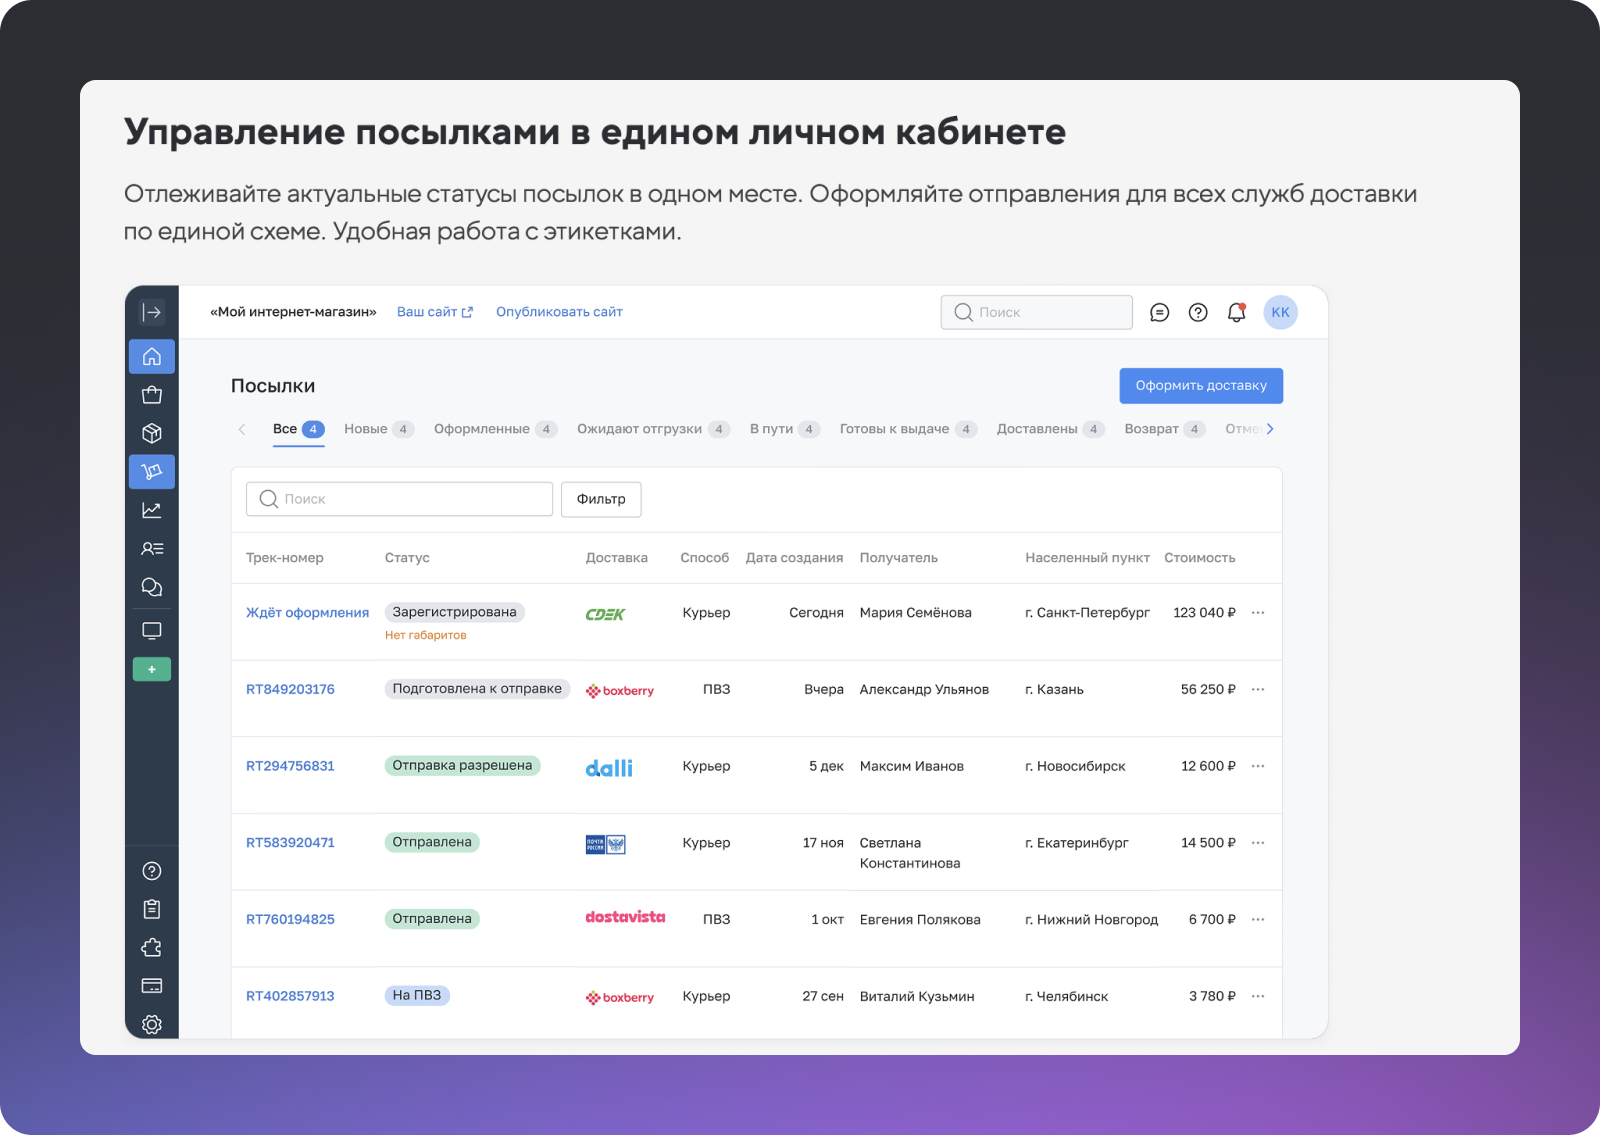
Task: Open the Apps (puzzle piece) sidebar icon
Action: pyautogui.click(x=152, y=947)
